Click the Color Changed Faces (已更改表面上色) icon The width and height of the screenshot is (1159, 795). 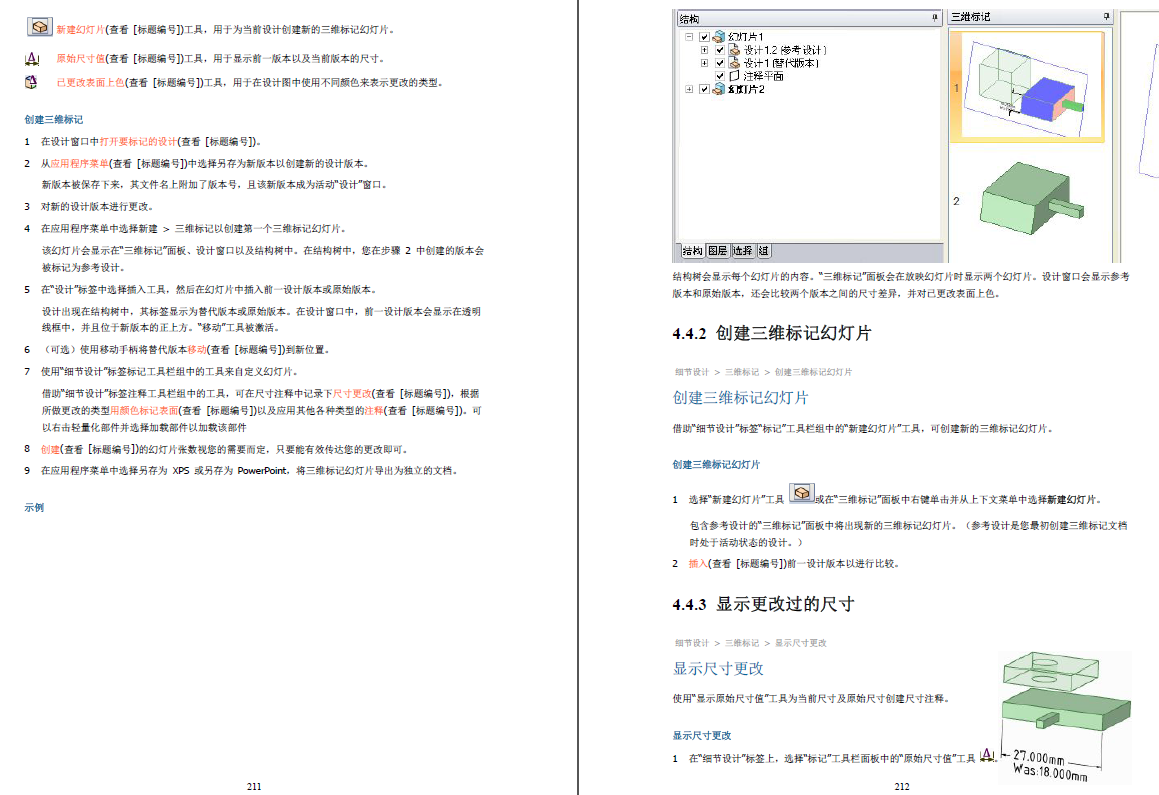coord(31,82)
